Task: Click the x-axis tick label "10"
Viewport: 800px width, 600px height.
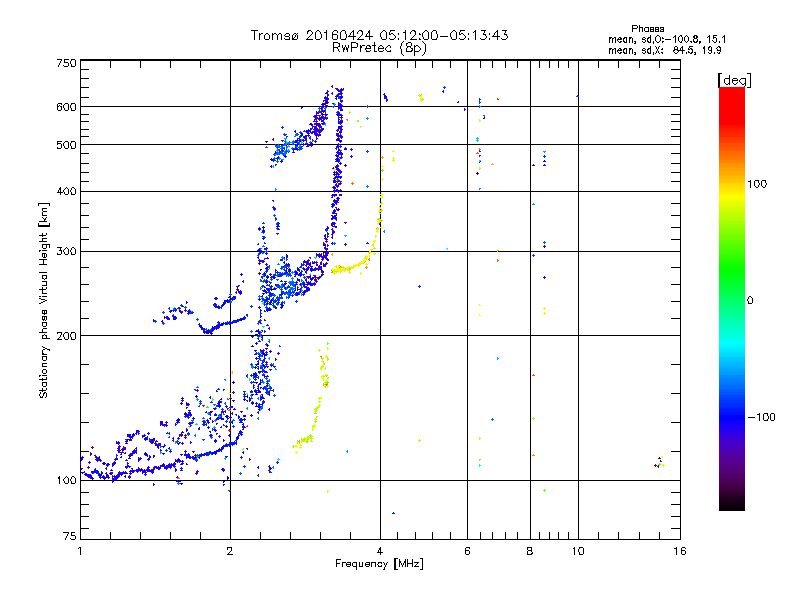Action: point(578,551)
